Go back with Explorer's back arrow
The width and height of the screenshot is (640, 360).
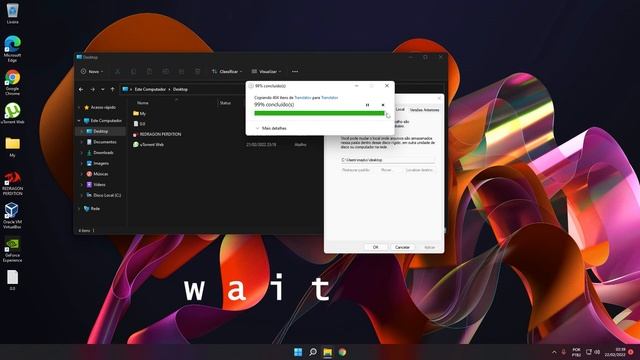[x=81, y=89]
